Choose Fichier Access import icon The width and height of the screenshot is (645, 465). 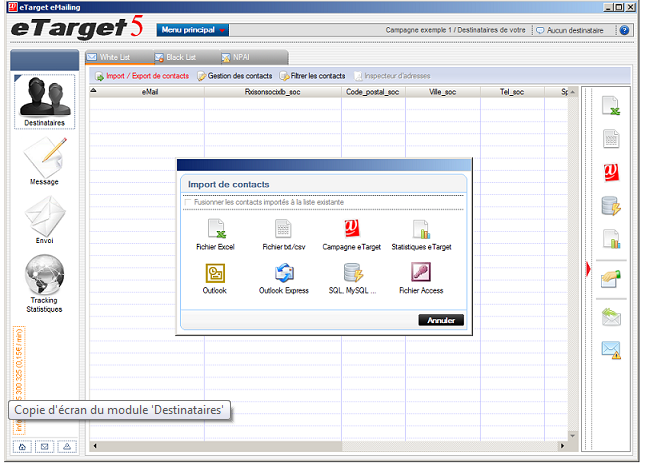421,274
